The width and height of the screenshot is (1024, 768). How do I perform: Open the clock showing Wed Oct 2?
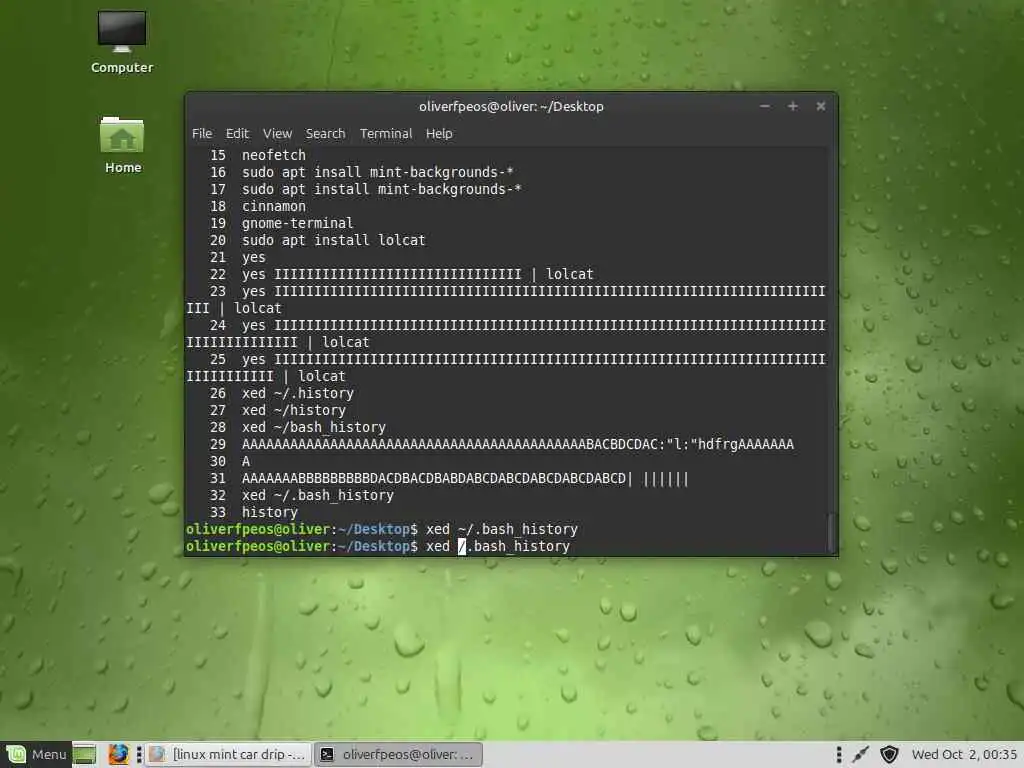tap(964, 754)
